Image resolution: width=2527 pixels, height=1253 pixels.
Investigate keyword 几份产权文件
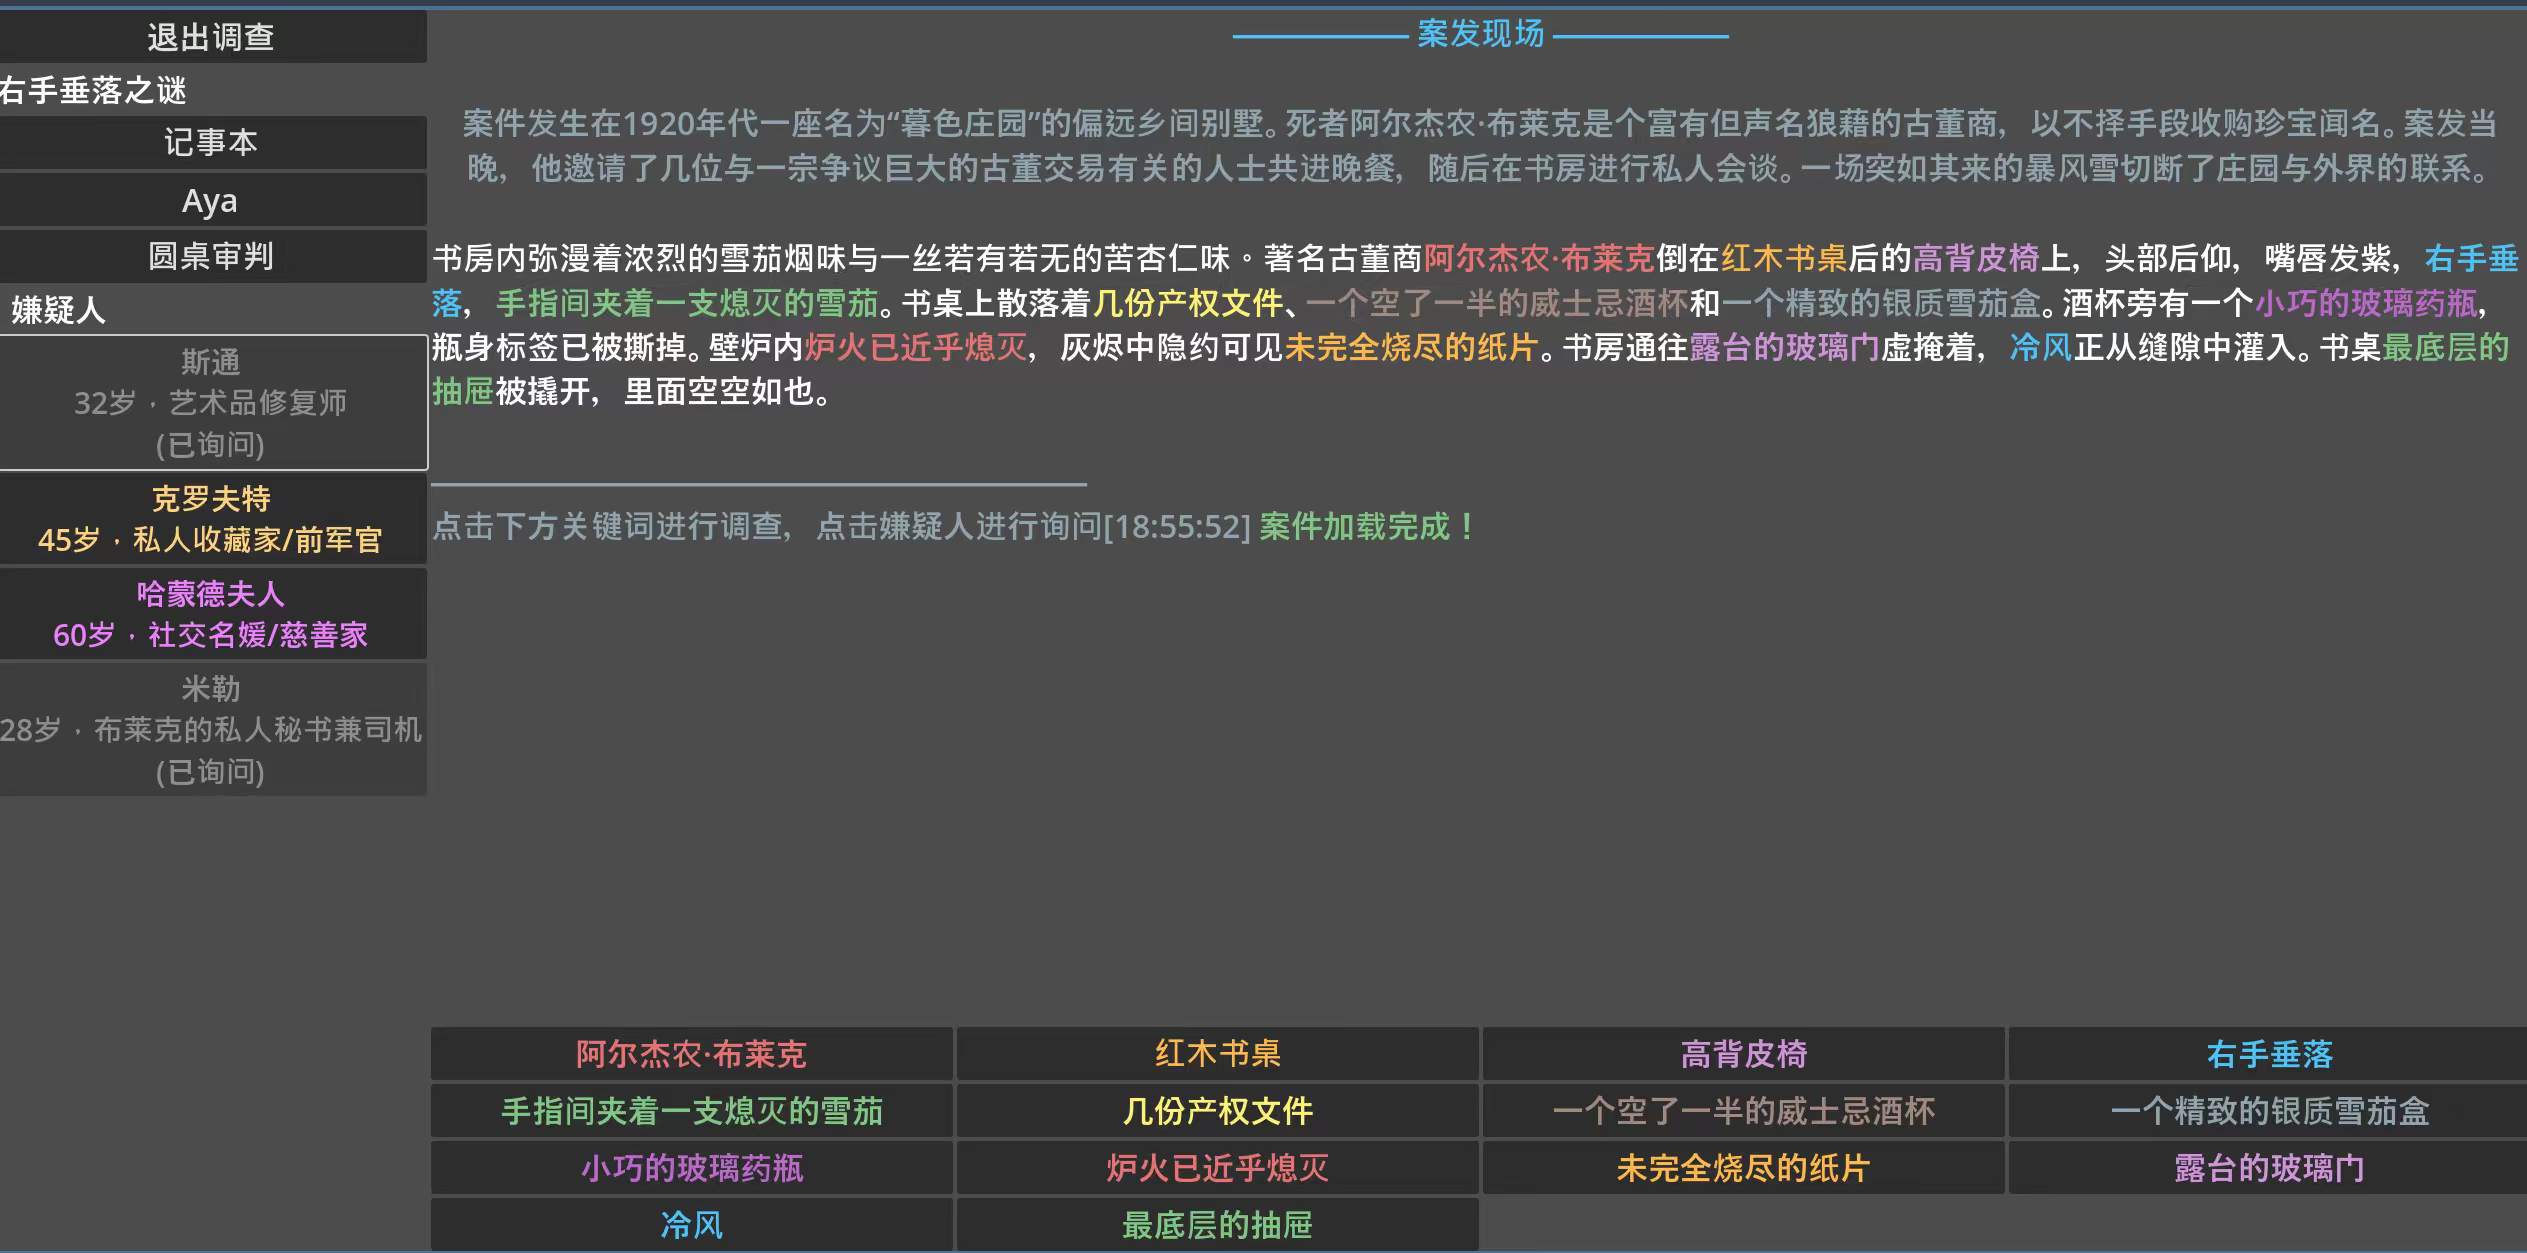tap(1217, 1111)
